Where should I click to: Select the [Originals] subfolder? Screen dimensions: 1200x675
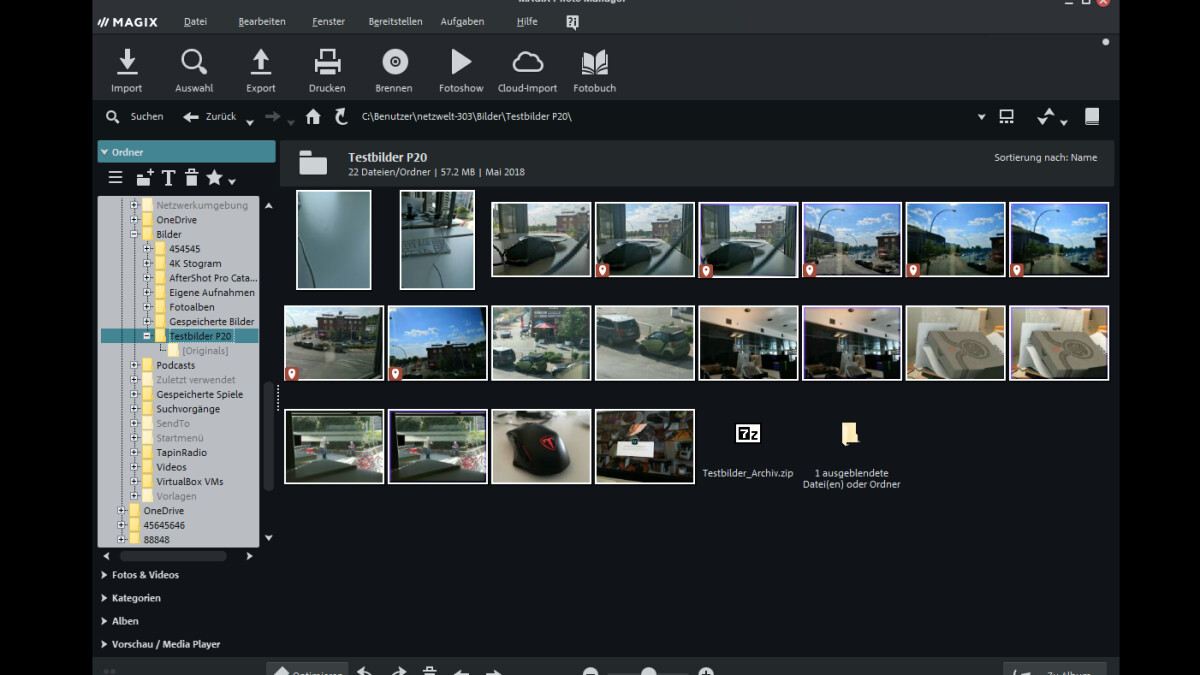pyautogui.click(x=205, y=351)
